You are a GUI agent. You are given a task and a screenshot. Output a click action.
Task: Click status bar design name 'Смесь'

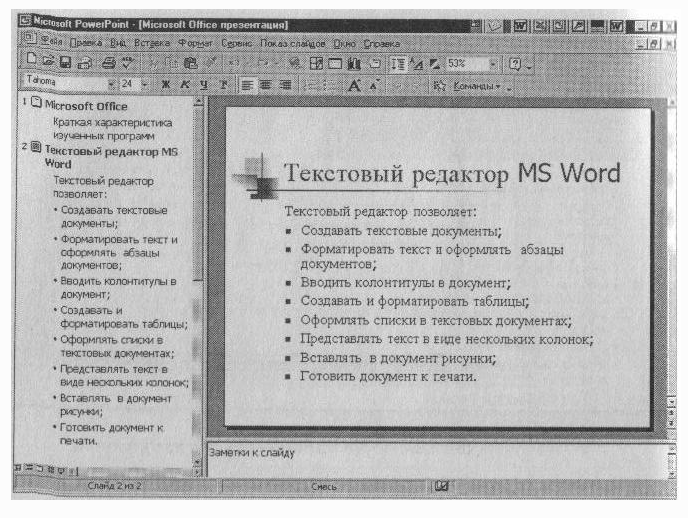click(x=324, y=486)
